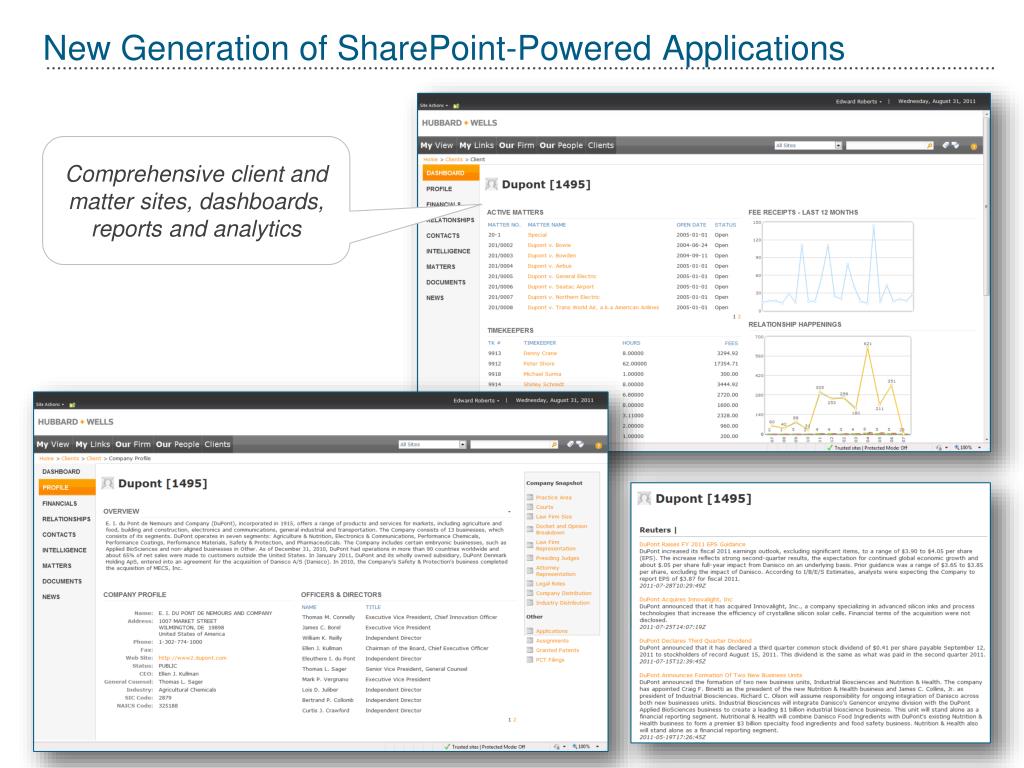Open the DuPont Acquires Innovalight news headline
The image size is (1024, 768).
pos(686,600)
